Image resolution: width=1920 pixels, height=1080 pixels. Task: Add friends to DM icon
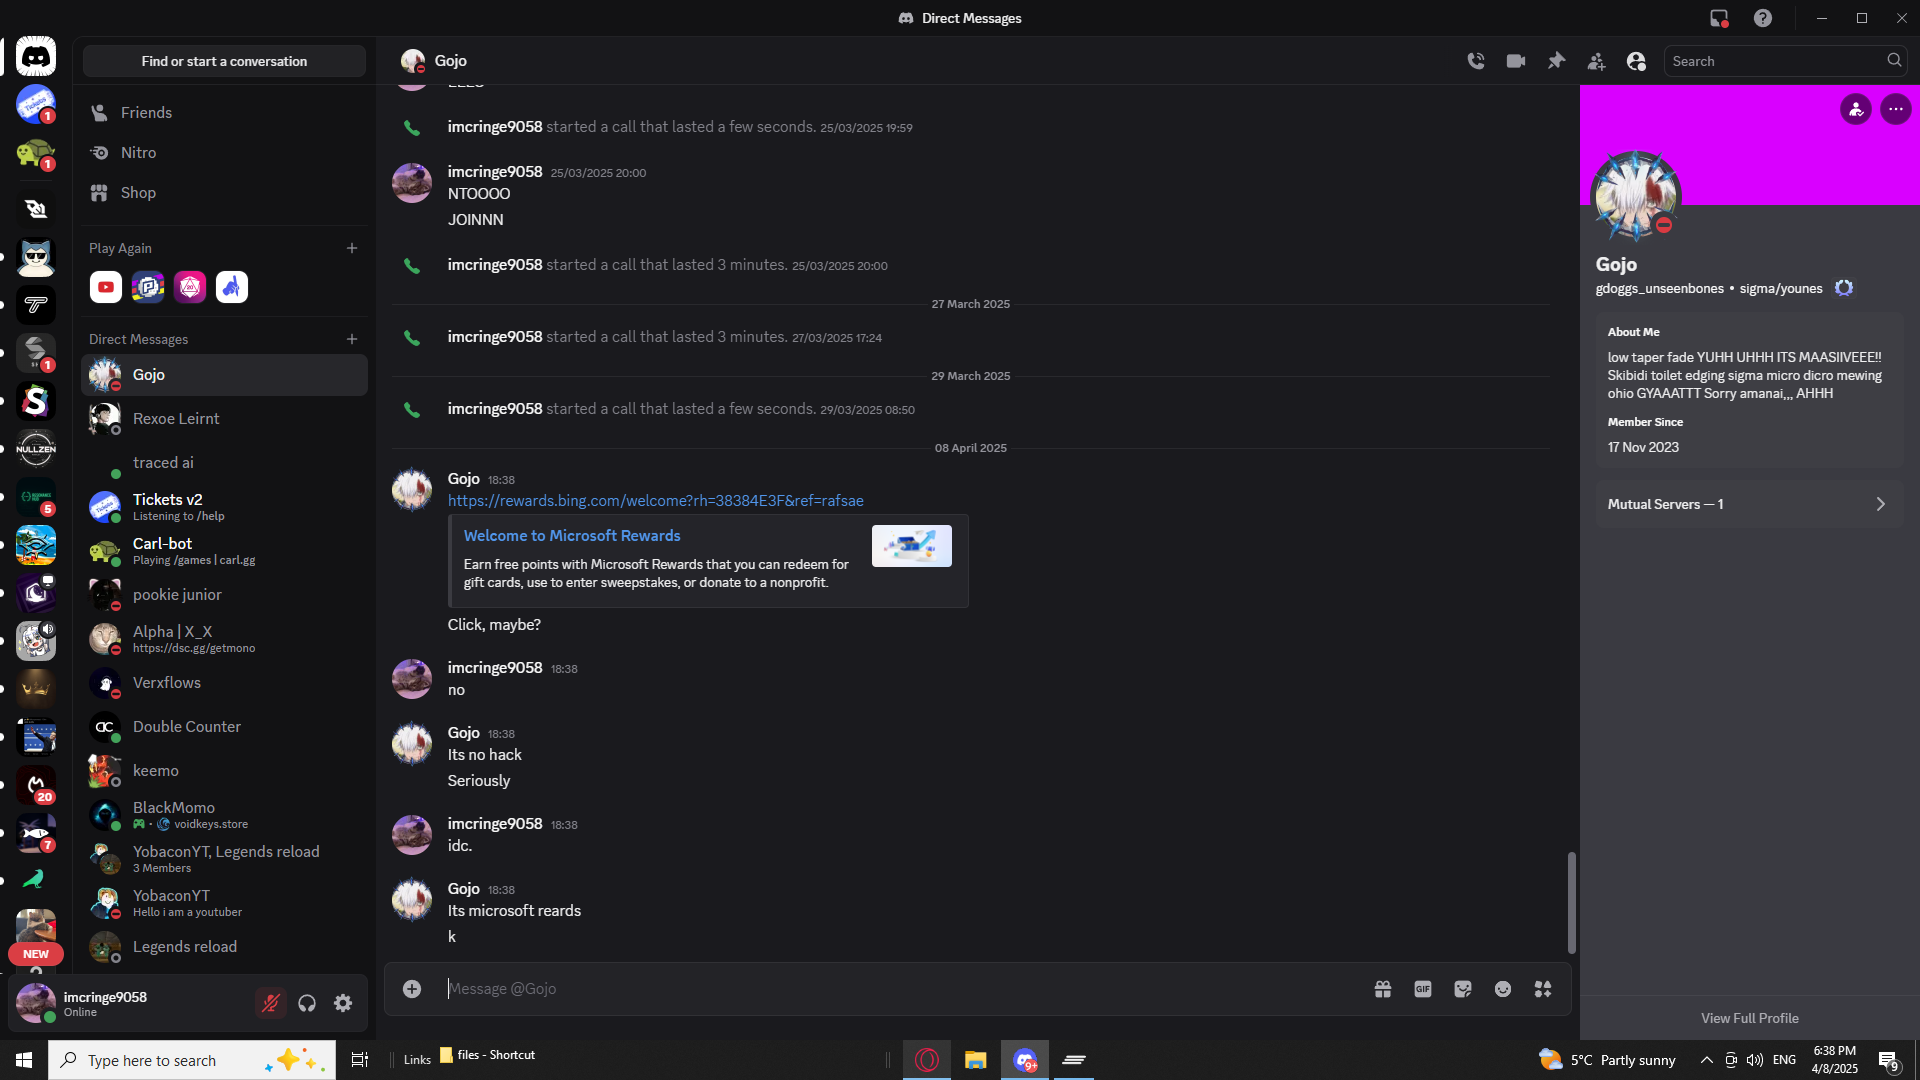pos(1596,61)
